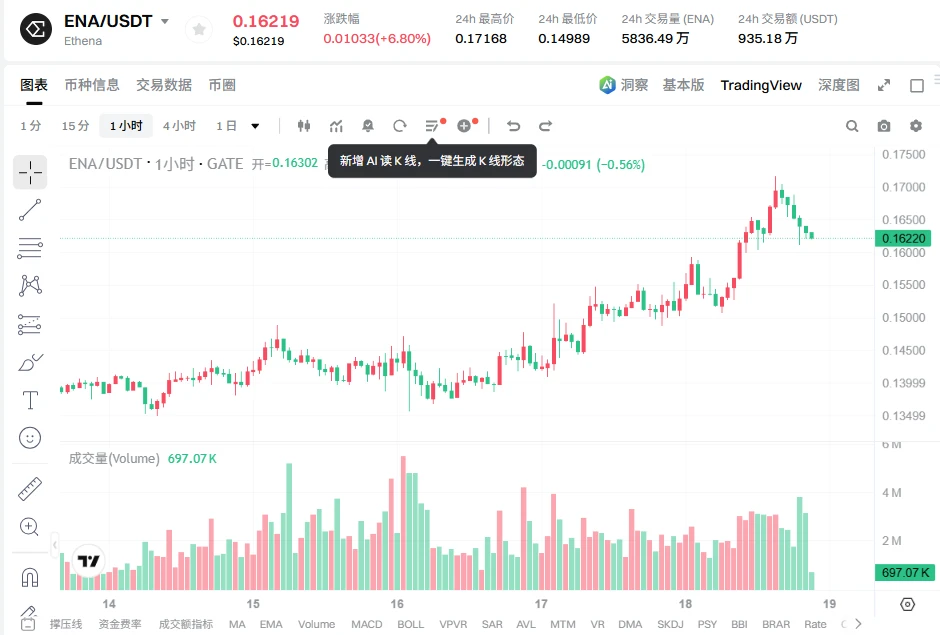Select the 4小时 timeframe
Screen dimensions: 940x635
(179, 126)
